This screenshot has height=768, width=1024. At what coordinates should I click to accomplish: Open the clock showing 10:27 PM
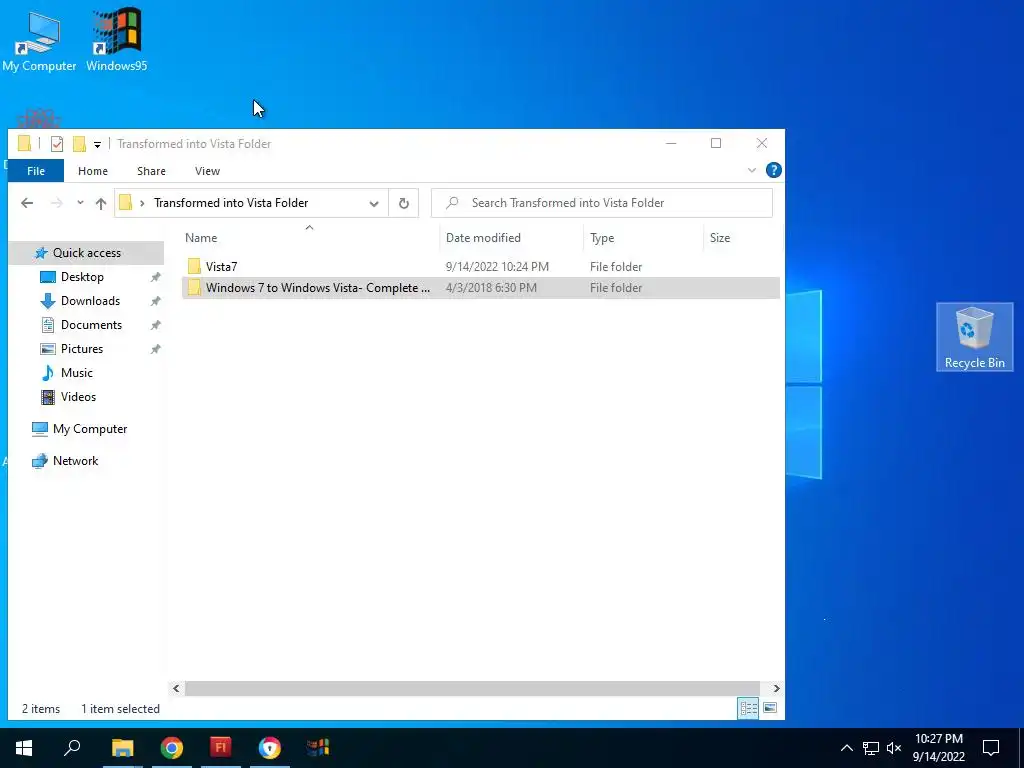coord(938,748)
